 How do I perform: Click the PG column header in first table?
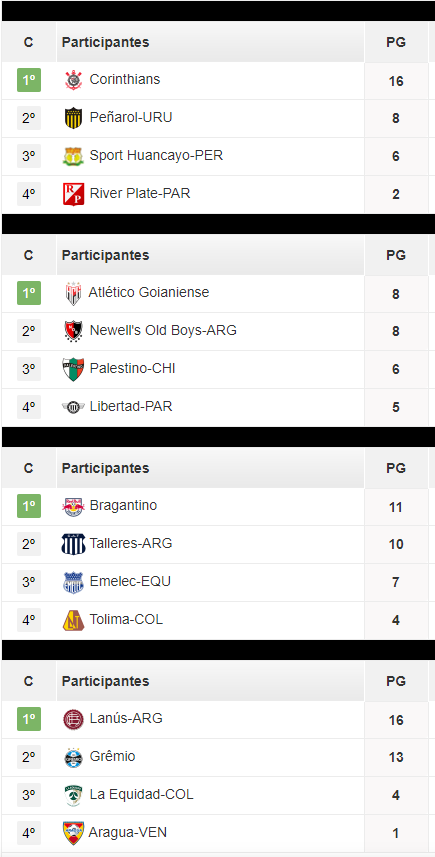pos(396,43)
